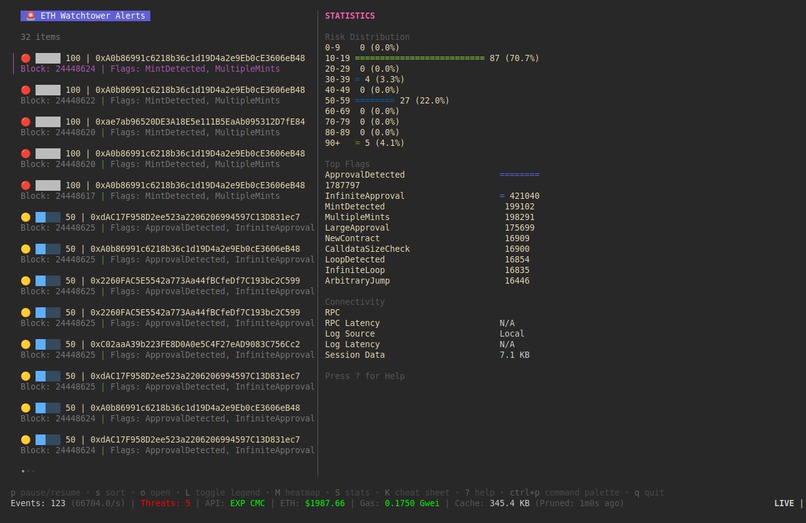The width and height of the screenshot is (806, 523).
Task: Click the 'M heatmap' footer hint
Action: [297, 493]
